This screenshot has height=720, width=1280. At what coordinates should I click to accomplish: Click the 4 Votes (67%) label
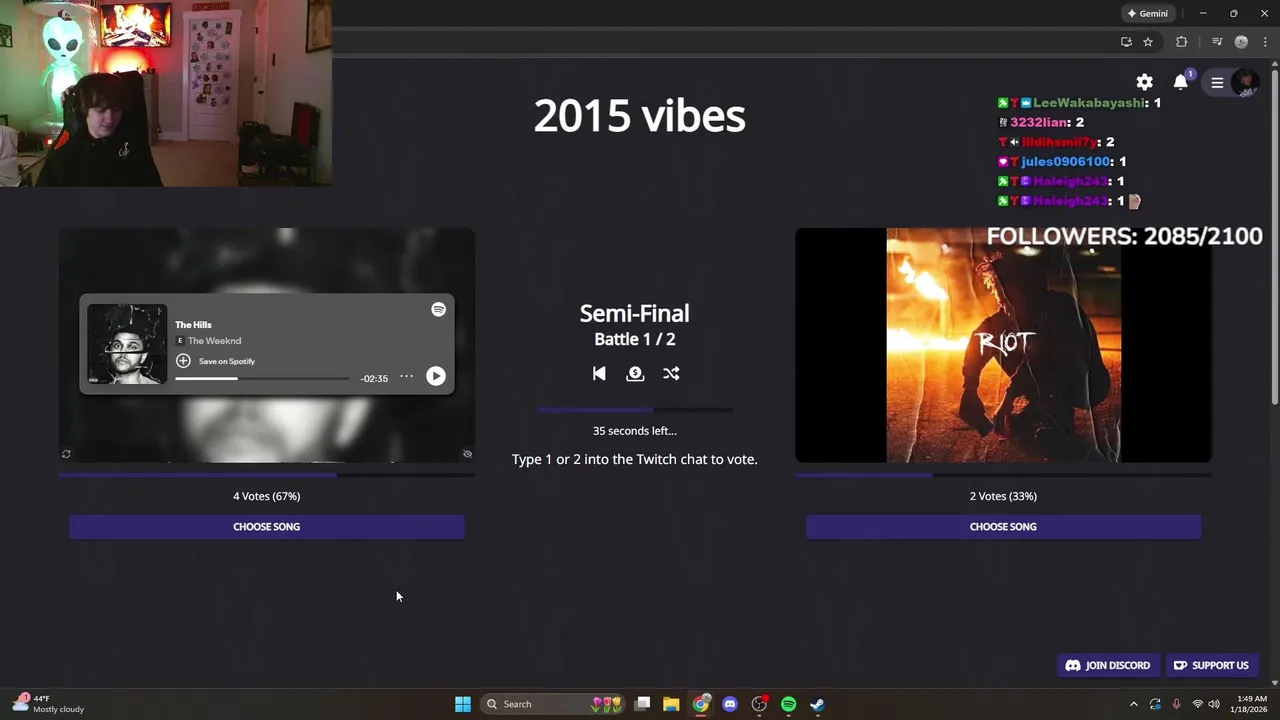tap(266, 496)
